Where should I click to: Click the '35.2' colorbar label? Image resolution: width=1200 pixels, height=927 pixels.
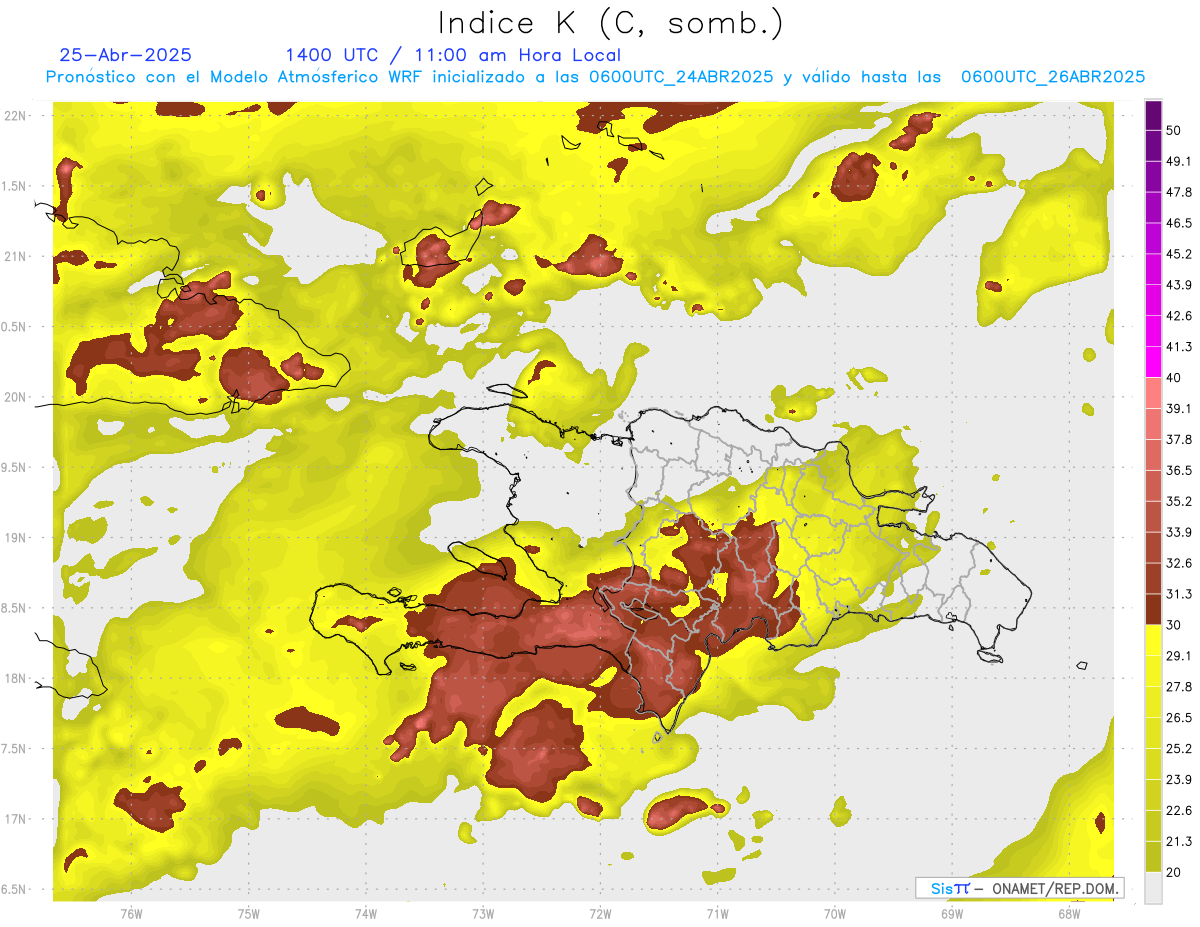coord(1178,501)
